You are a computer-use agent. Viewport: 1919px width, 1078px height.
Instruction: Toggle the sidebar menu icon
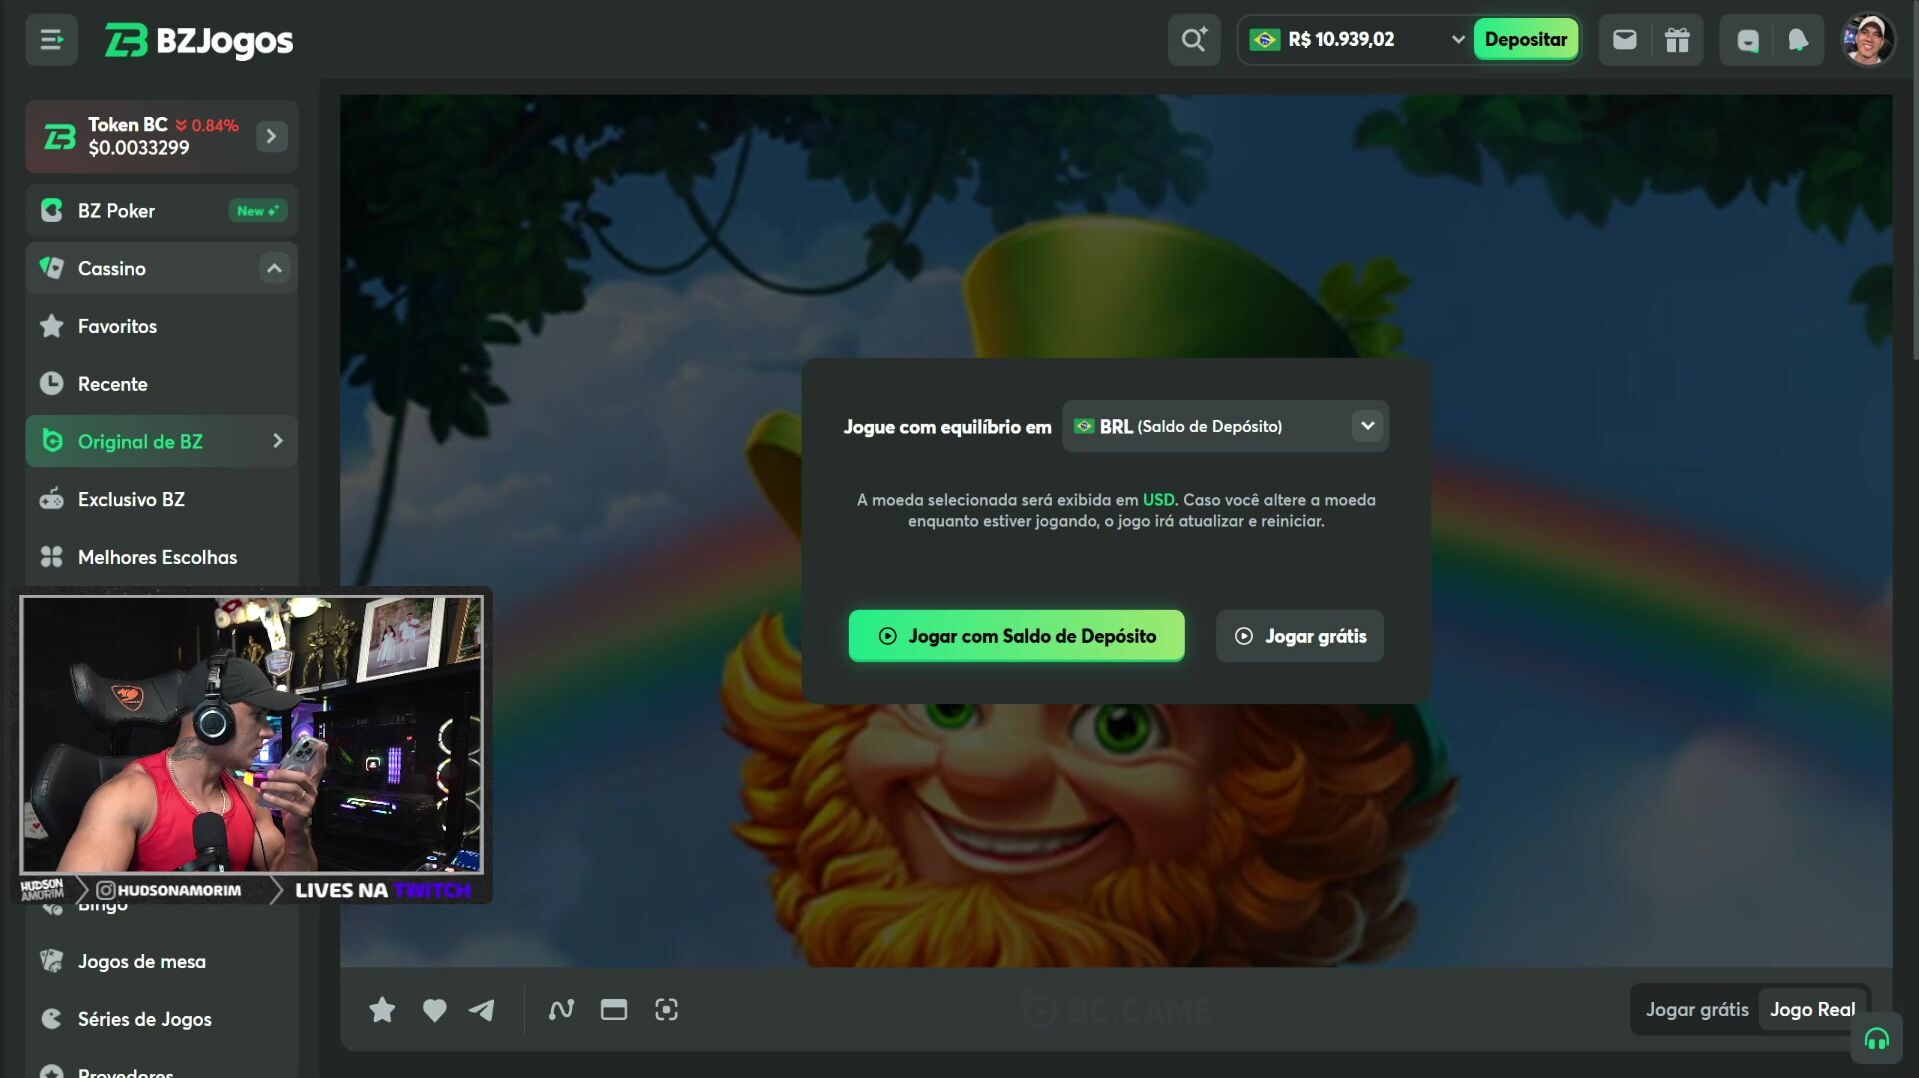(x=51, y=40)
